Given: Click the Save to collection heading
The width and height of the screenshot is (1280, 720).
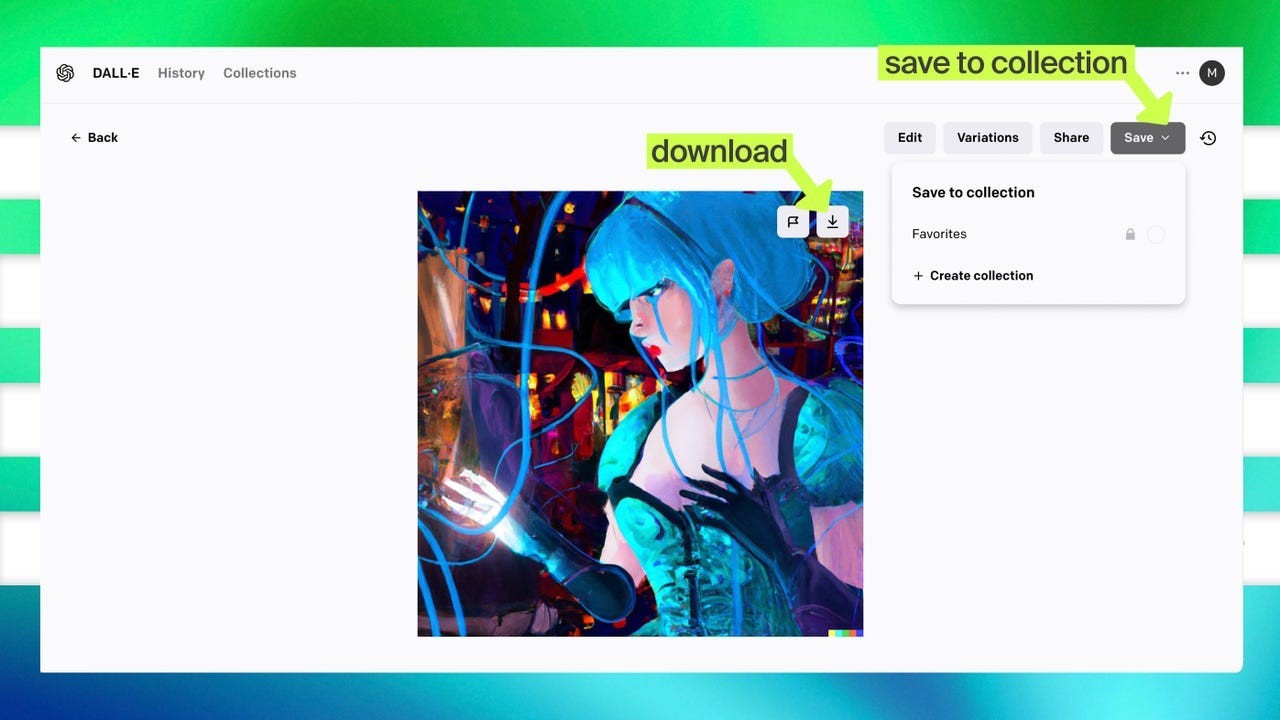Looking at the screenshot, I should click(x=973, y=192).
